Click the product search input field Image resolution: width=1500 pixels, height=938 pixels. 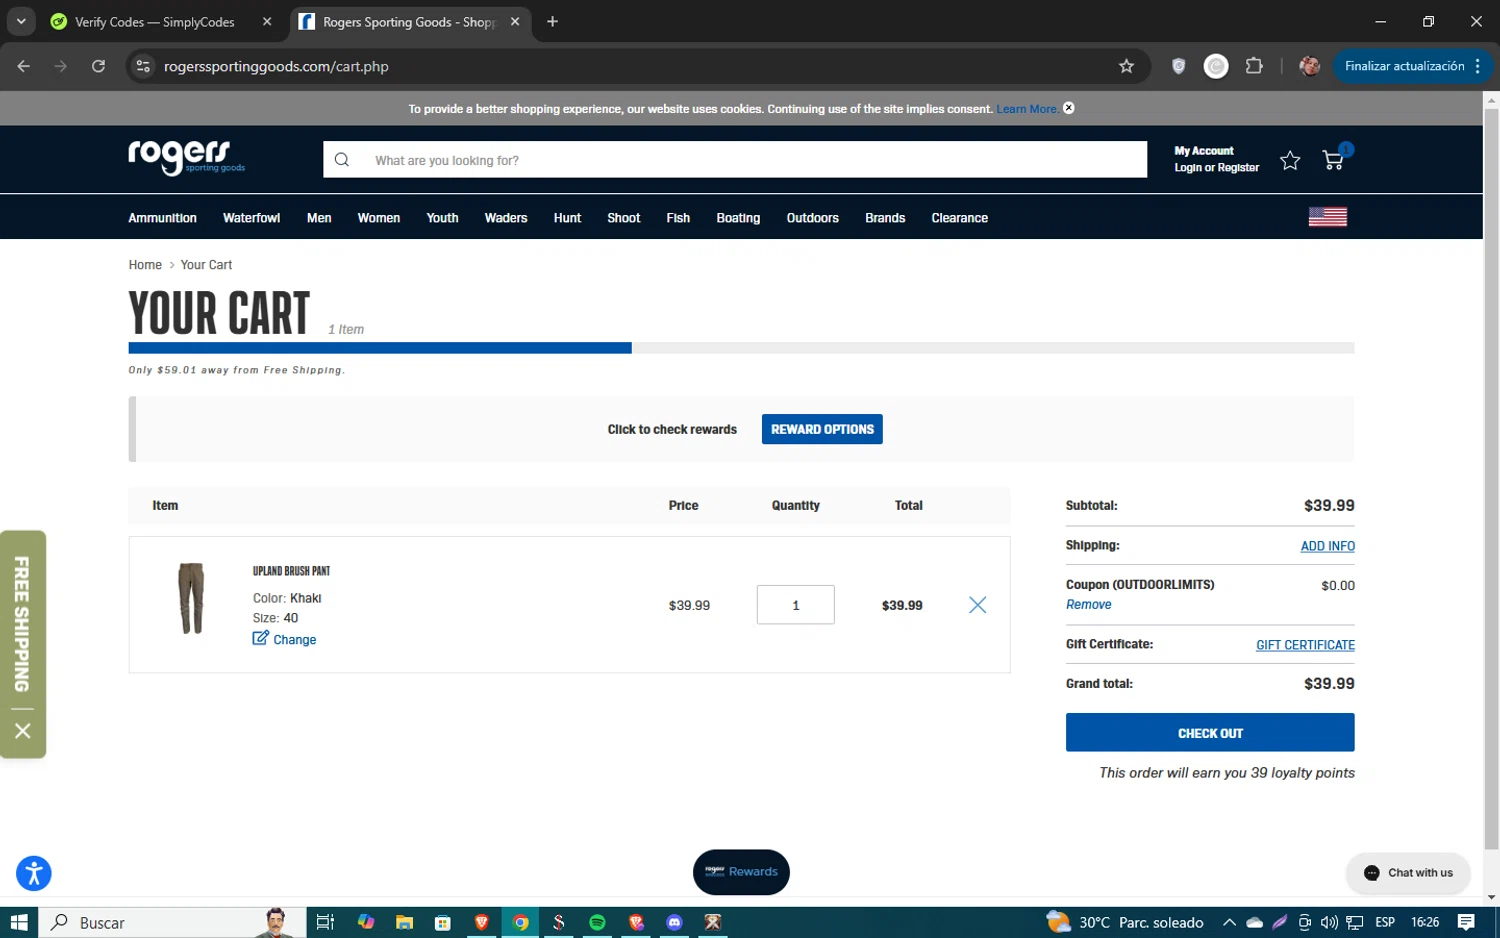(x=735, y=159)
